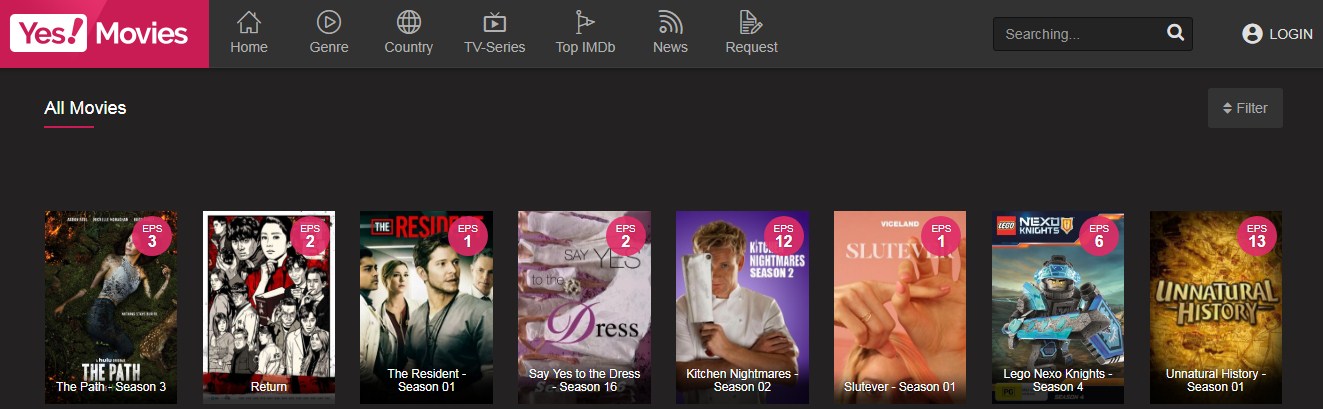Click 'Unnatural History - Season 01' title text

click(x=1216, y=380)
